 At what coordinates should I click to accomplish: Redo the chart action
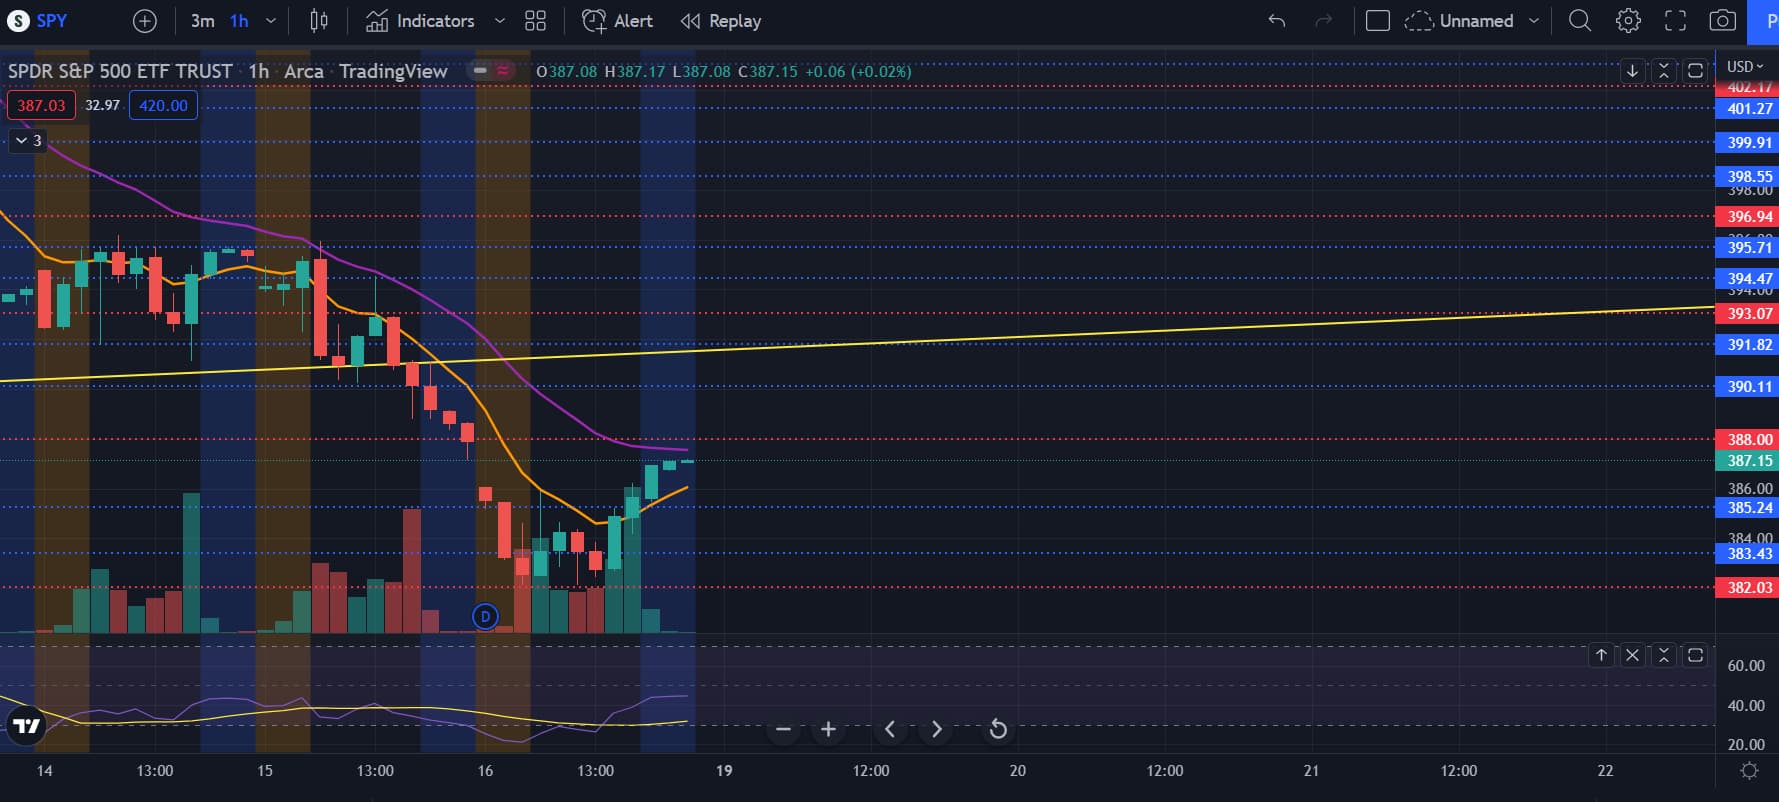(x=1323, y=21)
